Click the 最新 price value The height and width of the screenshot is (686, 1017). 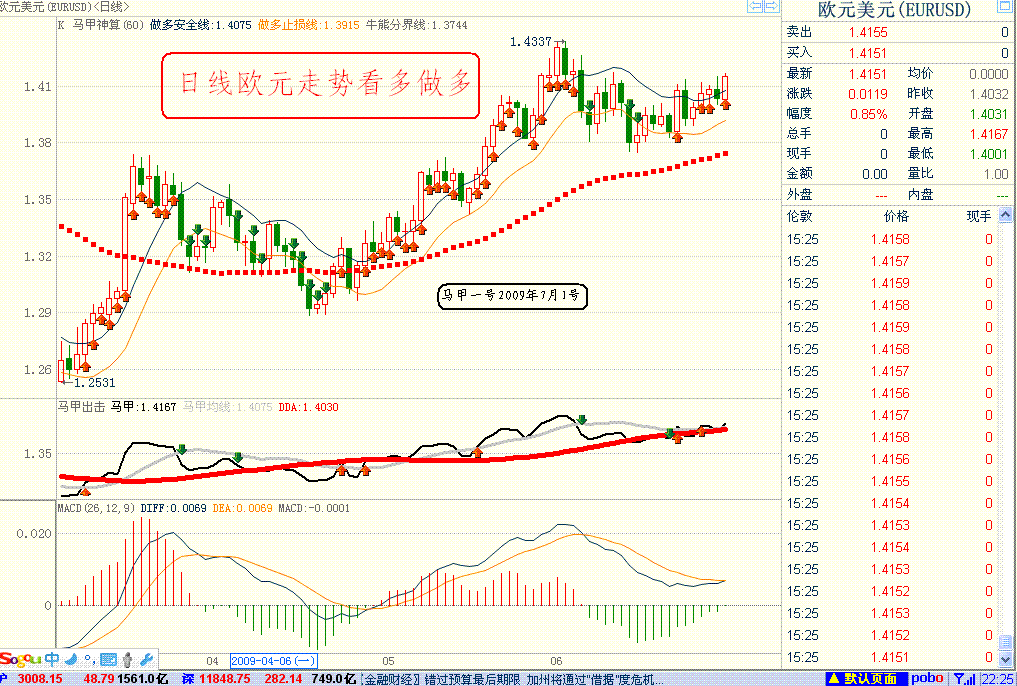[868, 74]
